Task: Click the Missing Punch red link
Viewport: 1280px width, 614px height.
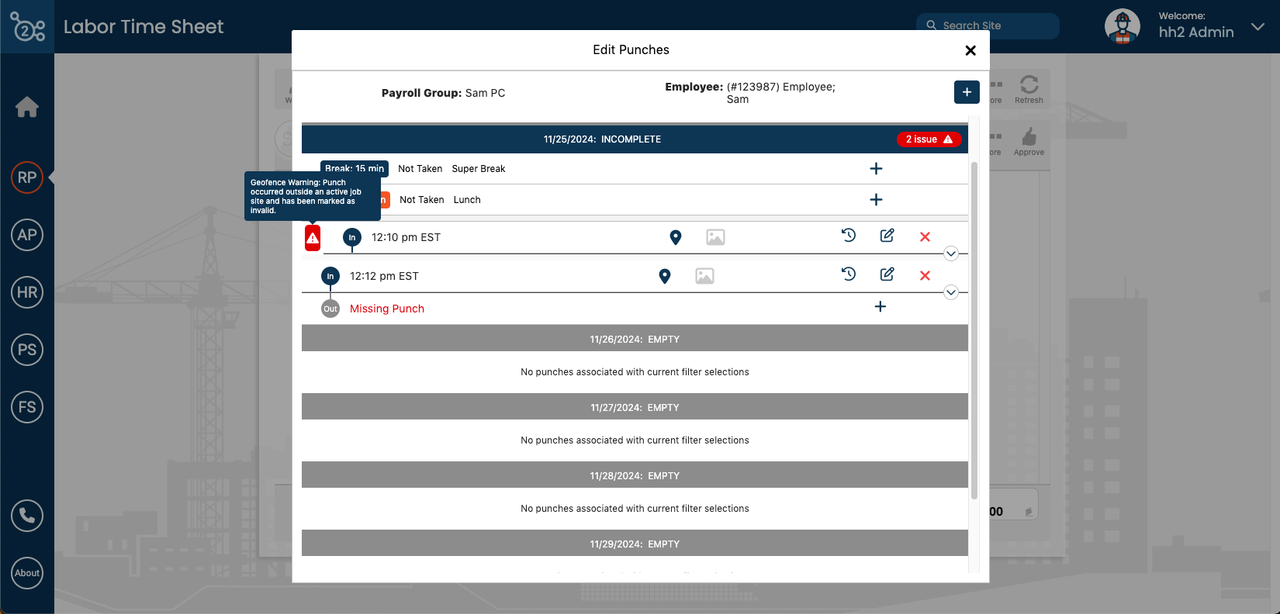Action: 386,308
